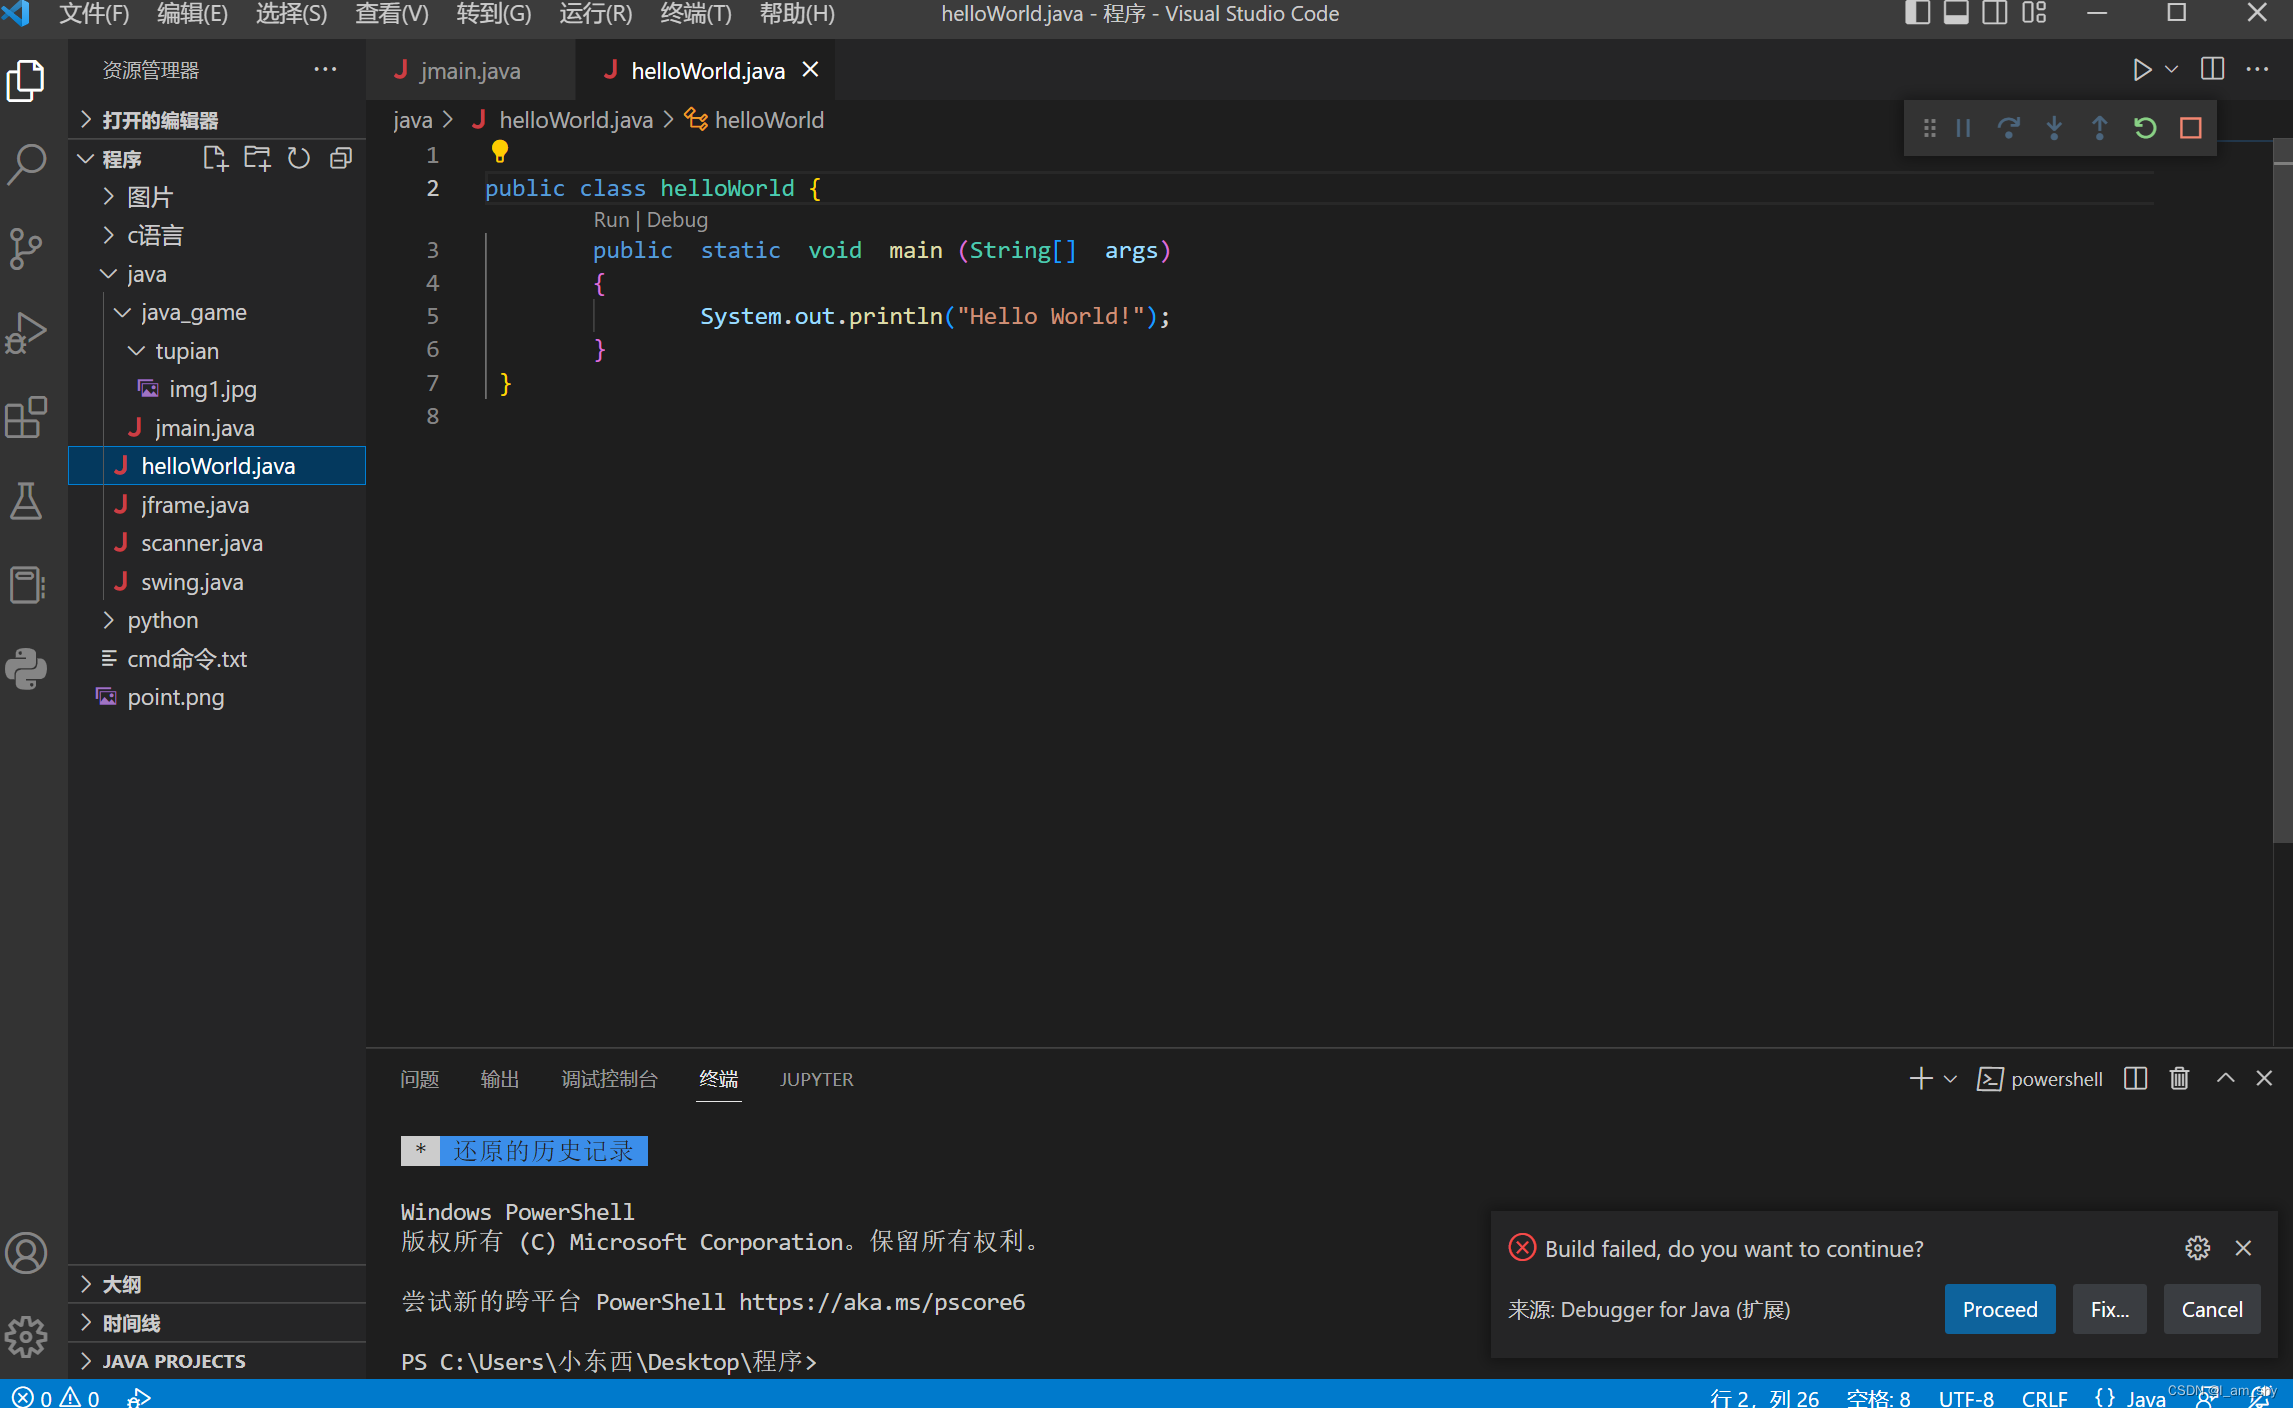Click the debug Restart green arrow

click(x=2144, y=128)
